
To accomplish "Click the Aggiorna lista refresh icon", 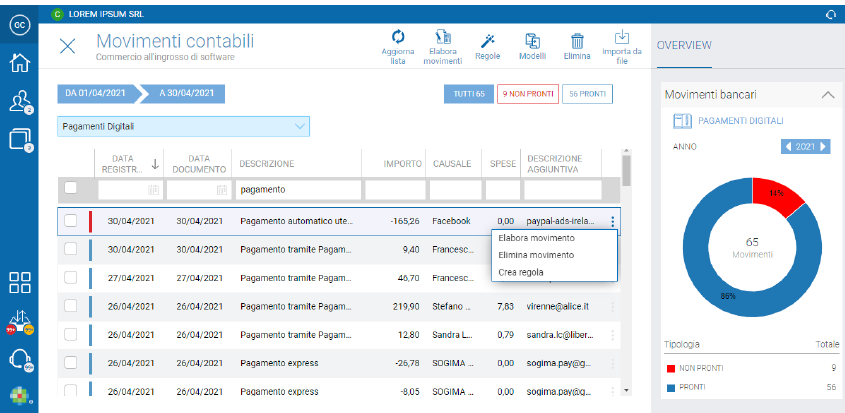I will [398, 38].
